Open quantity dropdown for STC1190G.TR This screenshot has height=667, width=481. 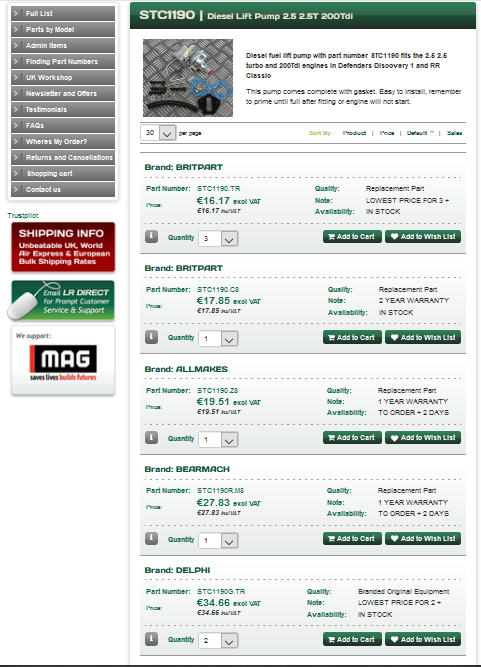(x=218, y=640)
